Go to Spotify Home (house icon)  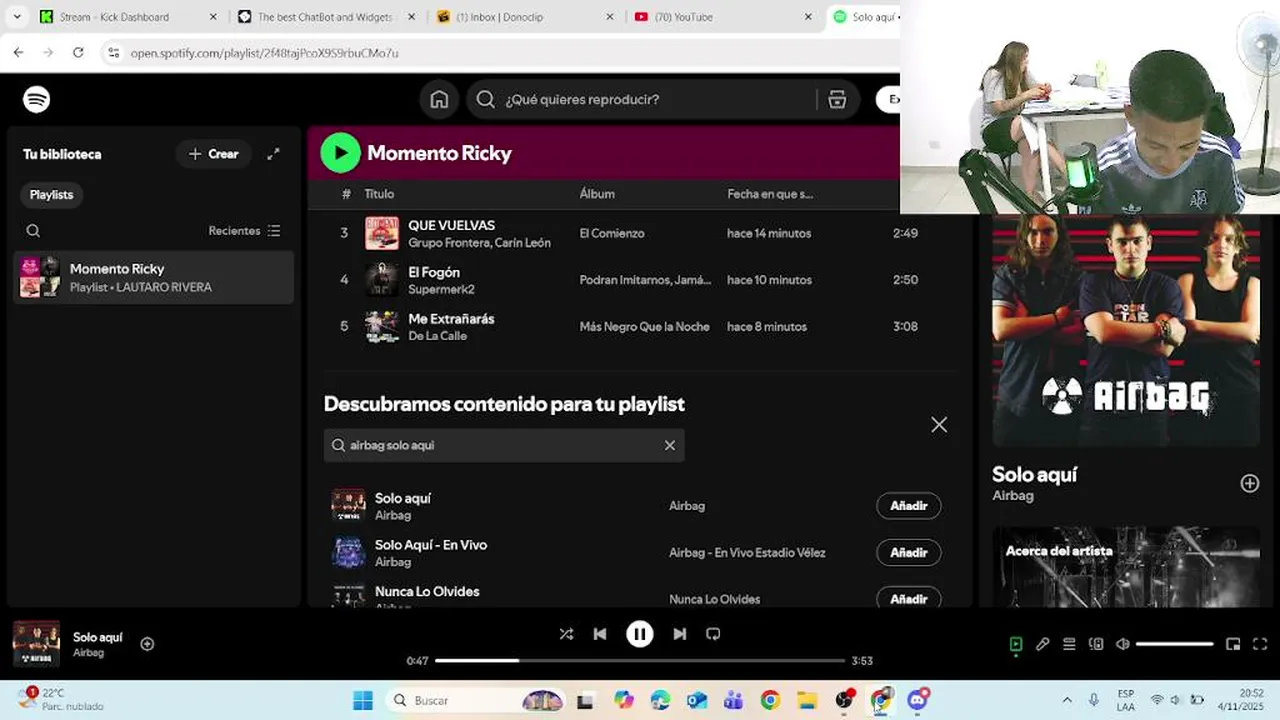click(x=439, y=99)
